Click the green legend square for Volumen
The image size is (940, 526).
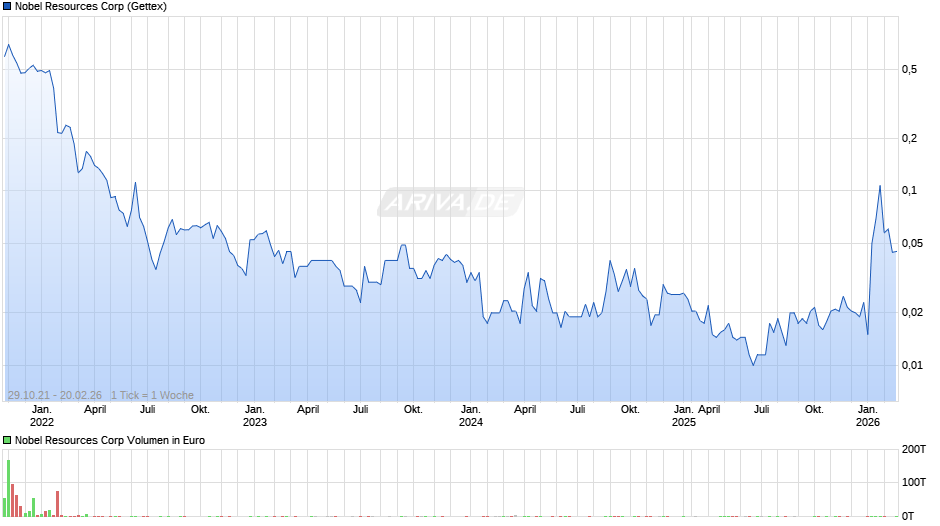click(7, 440)
